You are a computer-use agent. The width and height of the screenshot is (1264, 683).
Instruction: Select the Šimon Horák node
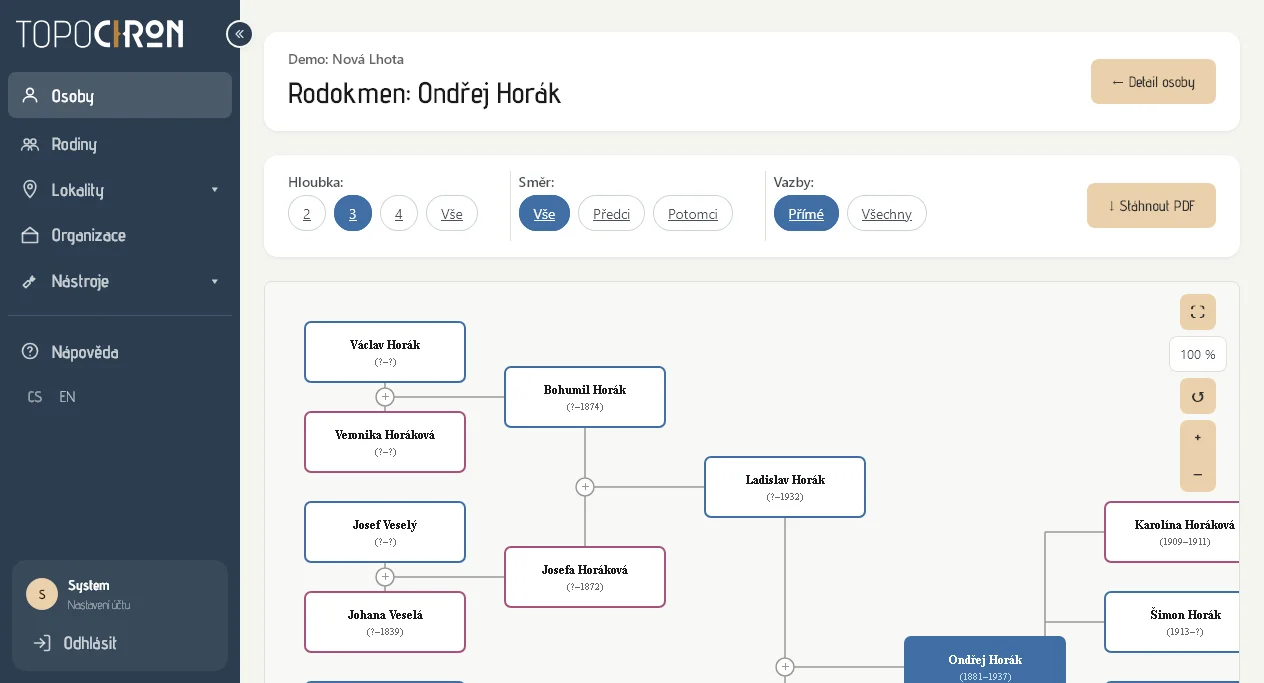tap(1172, 622)
